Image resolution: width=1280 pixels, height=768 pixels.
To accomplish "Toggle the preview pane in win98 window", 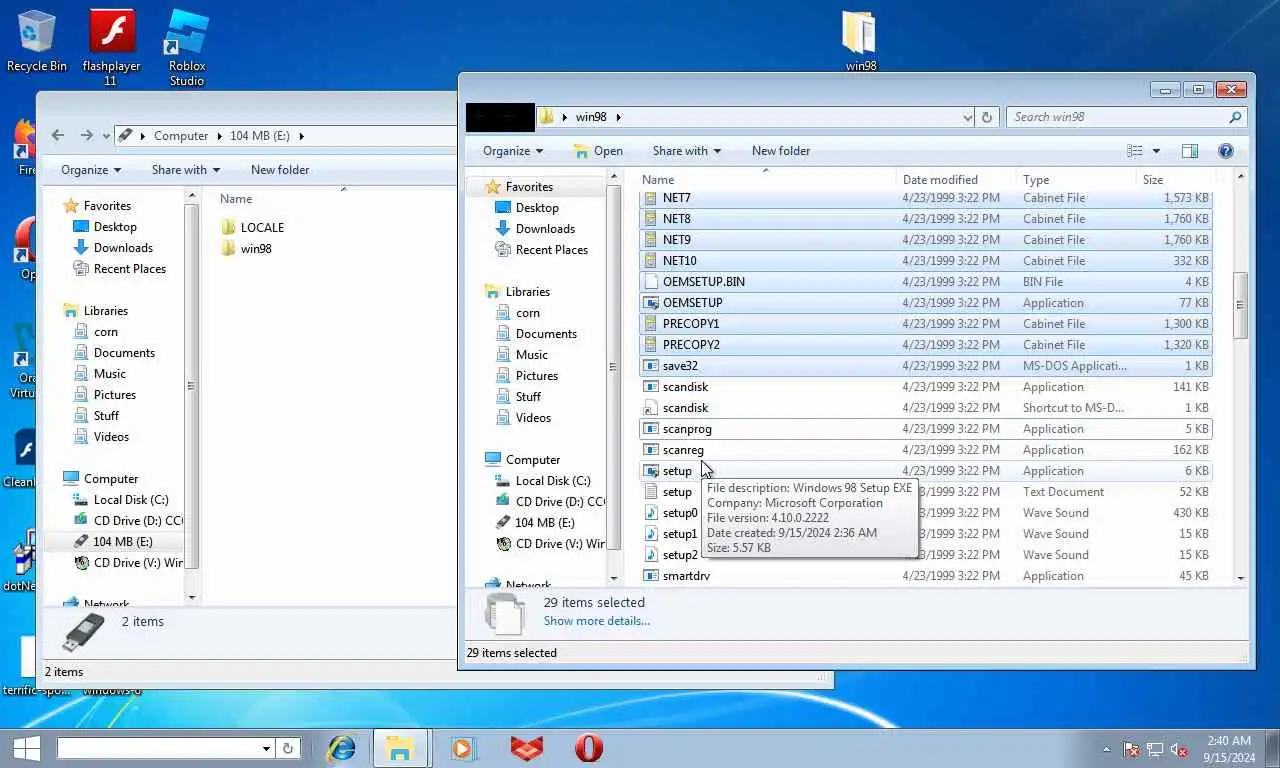I will [x=1189, y=151].
